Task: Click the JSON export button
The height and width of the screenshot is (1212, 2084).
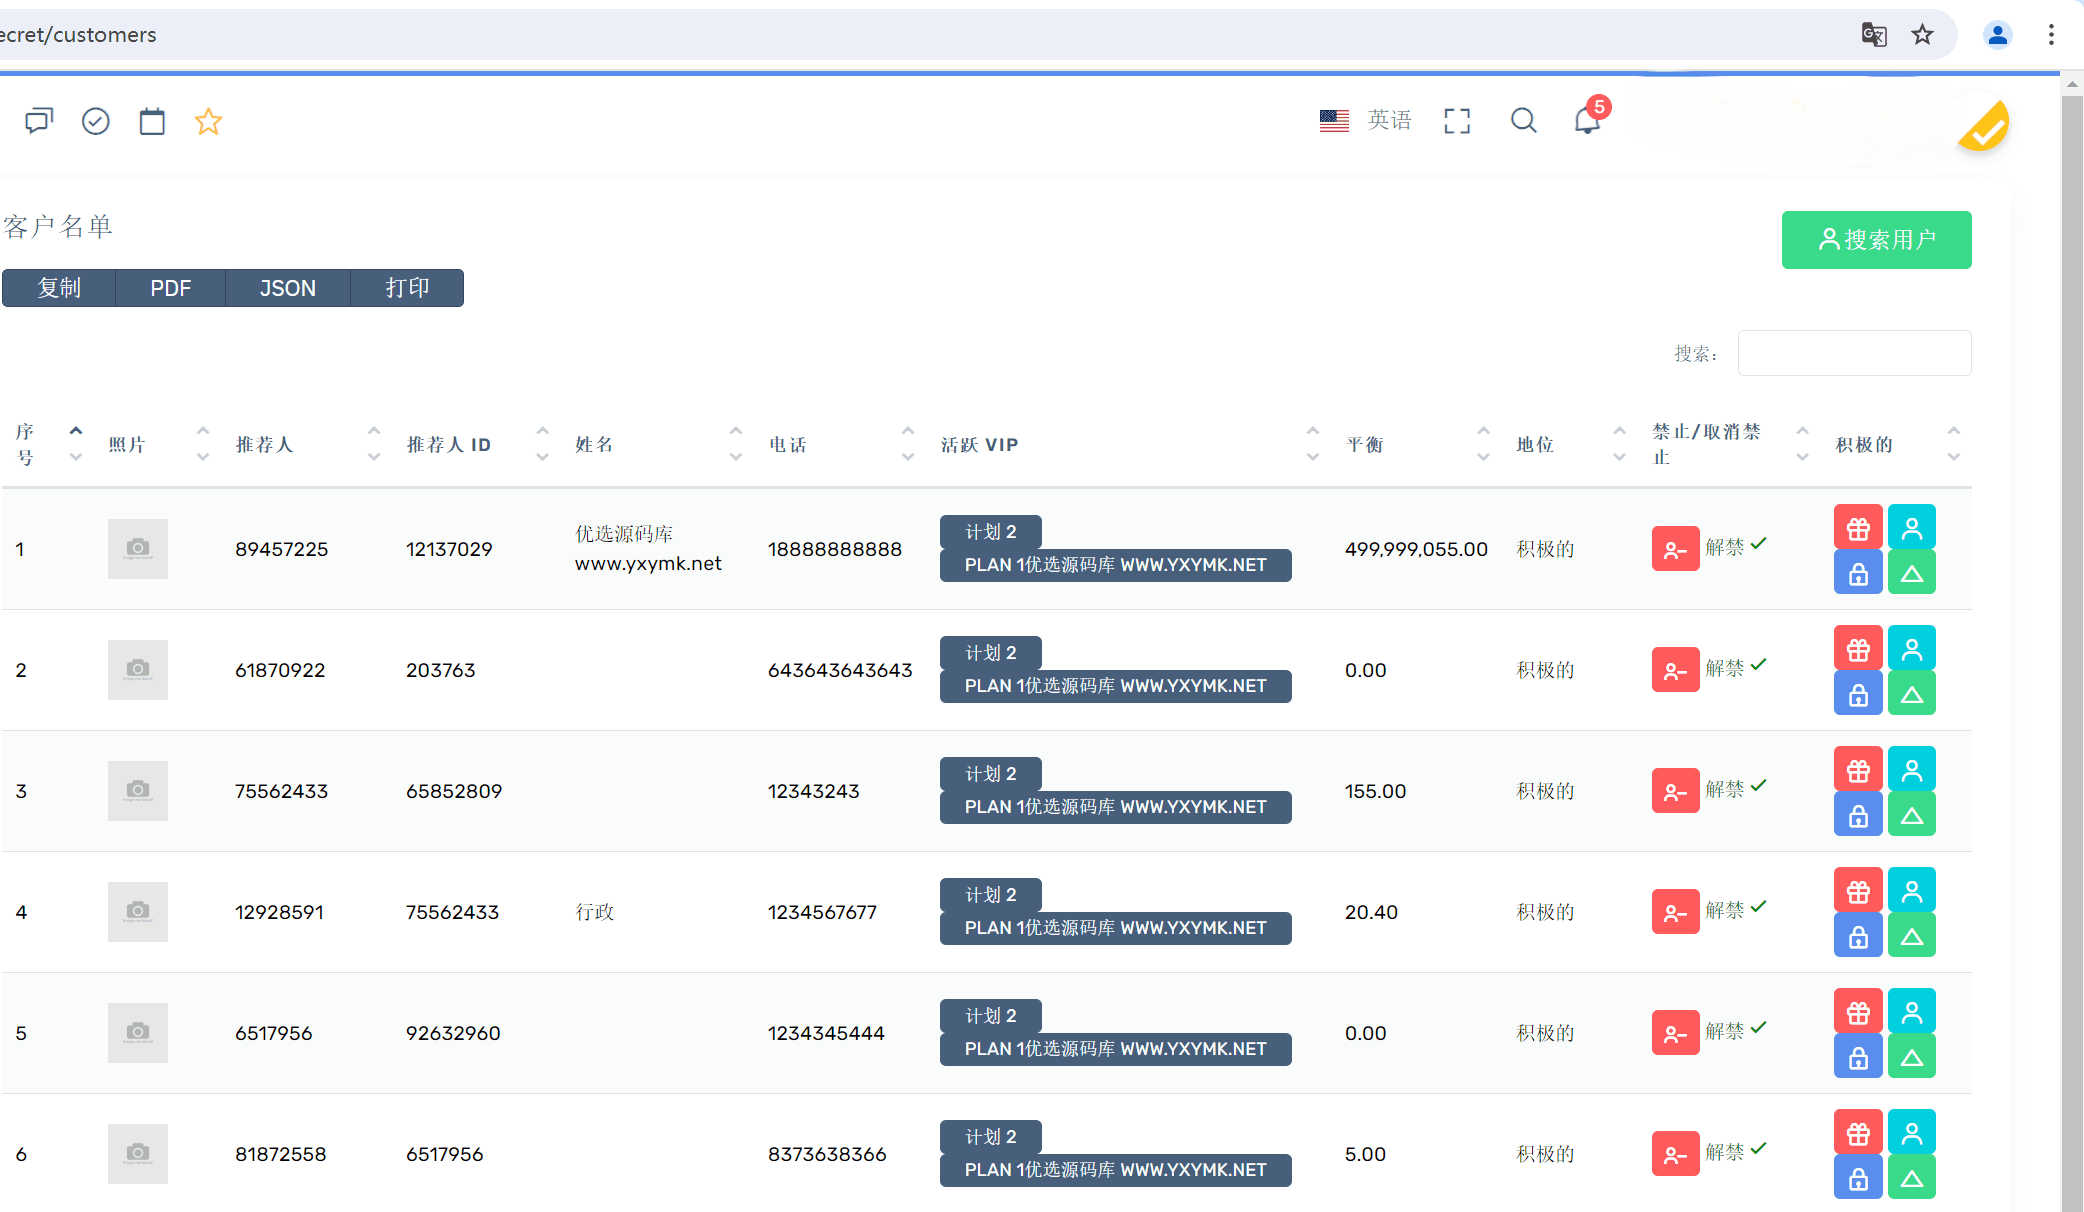Action: click(287, 288)
